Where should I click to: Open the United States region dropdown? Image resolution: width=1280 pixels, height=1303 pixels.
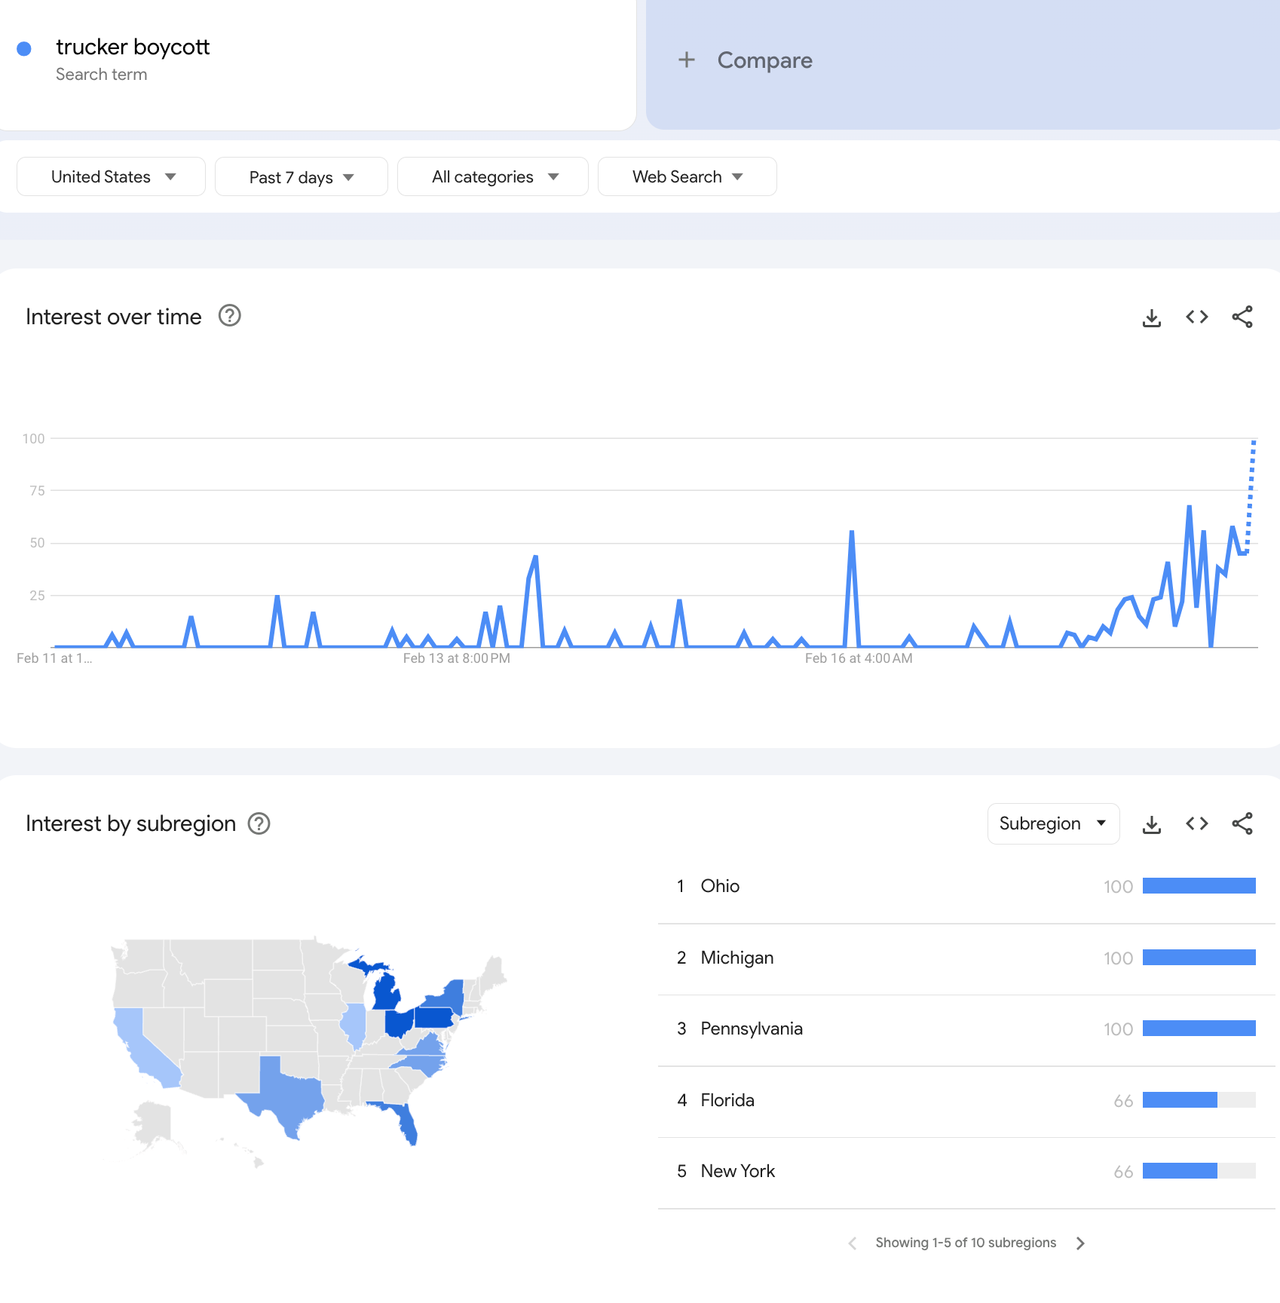111,177
